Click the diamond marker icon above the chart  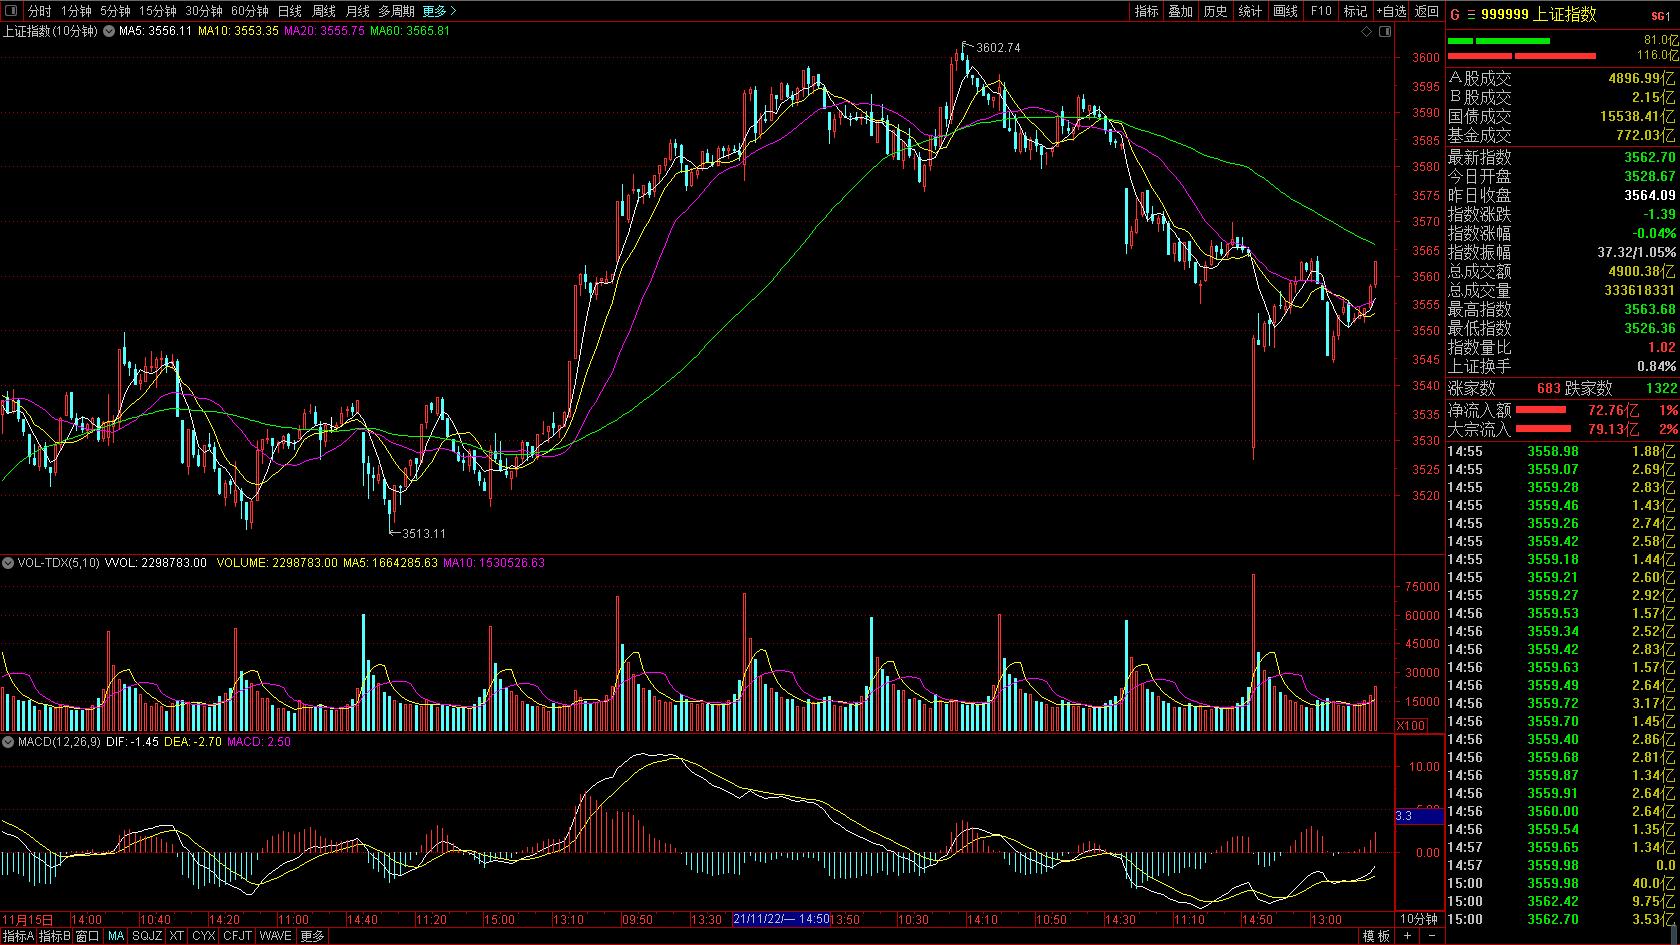click(1367, 32)
